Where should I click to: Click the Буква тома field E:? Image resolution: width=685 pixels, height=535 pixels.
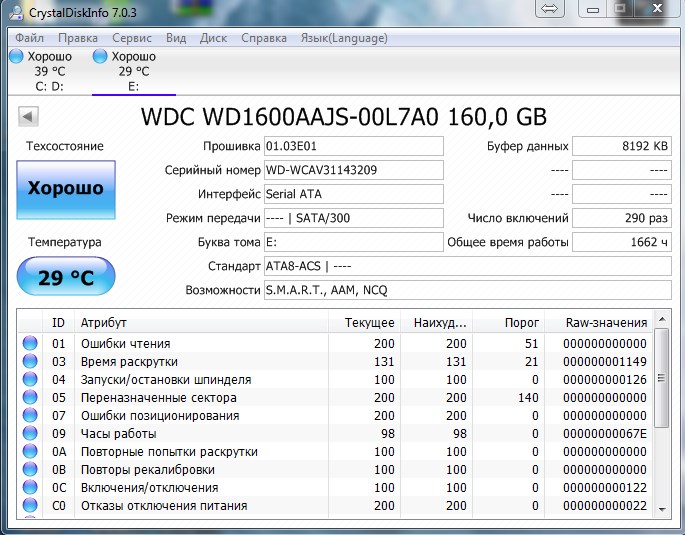pyautogui.click(x=354, y=242)
